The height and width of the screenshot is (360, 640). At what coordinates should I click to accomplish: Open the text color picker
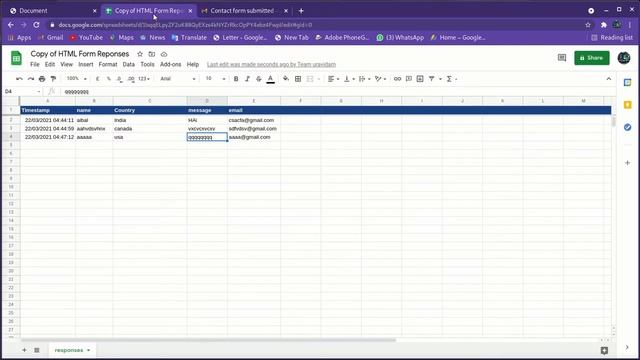tap(271, 79)
